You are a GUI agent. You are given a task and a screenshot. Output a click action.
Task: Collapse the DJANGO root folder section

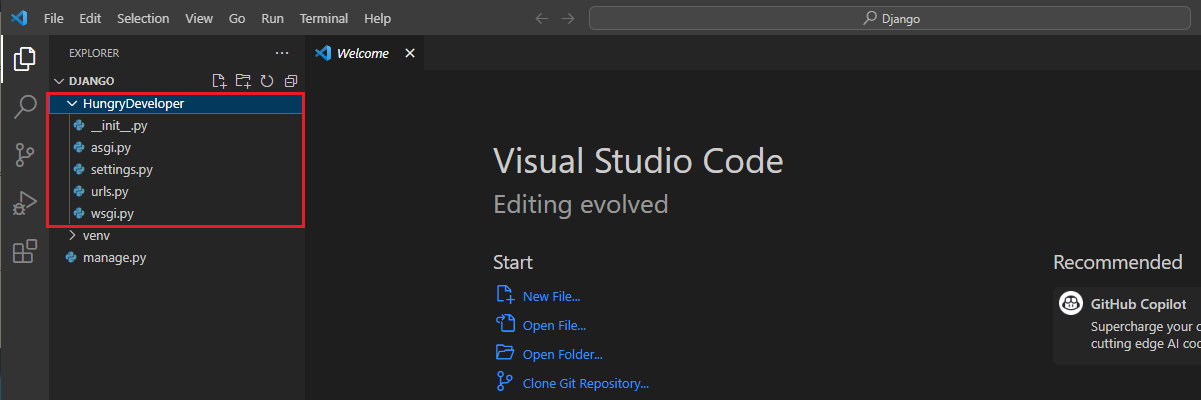[x=59, y=81]
